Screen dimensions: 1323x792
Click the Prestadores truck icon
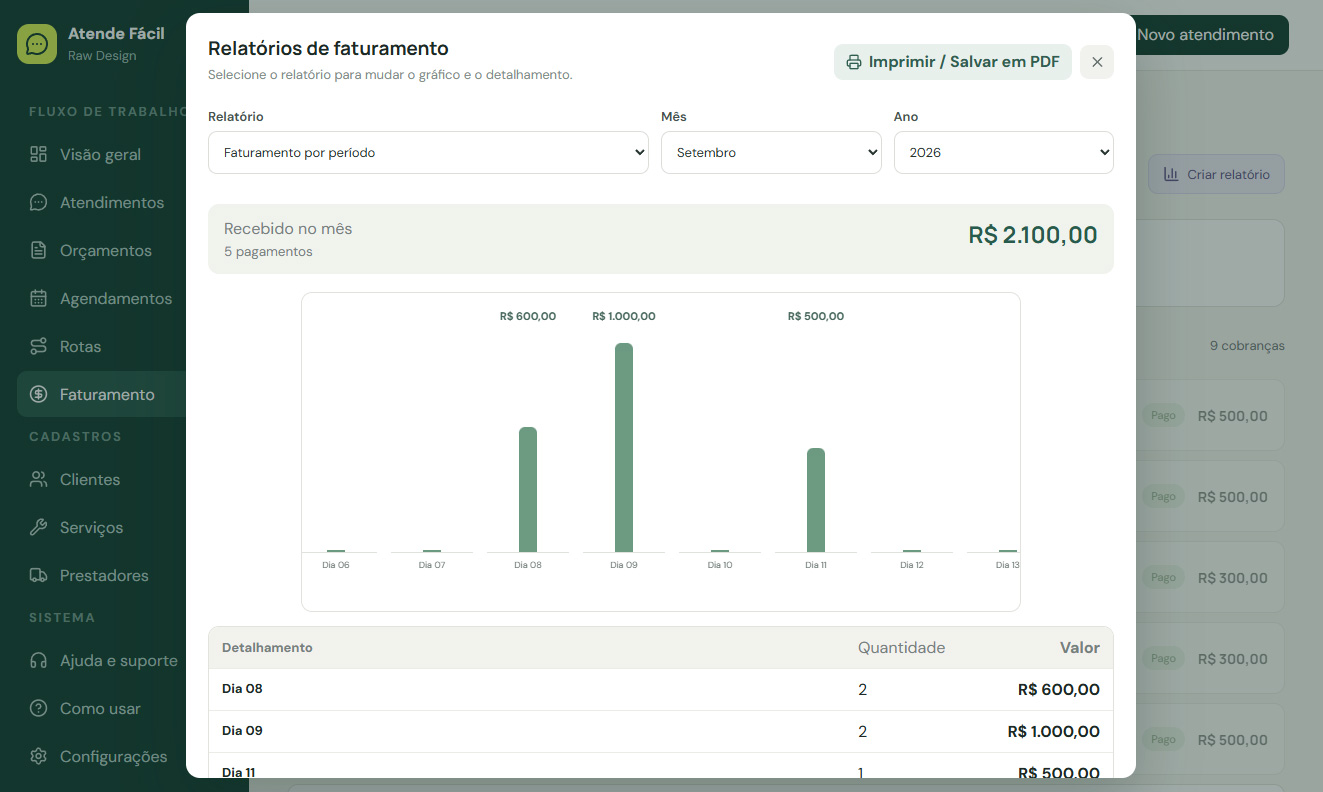[38, 575]
